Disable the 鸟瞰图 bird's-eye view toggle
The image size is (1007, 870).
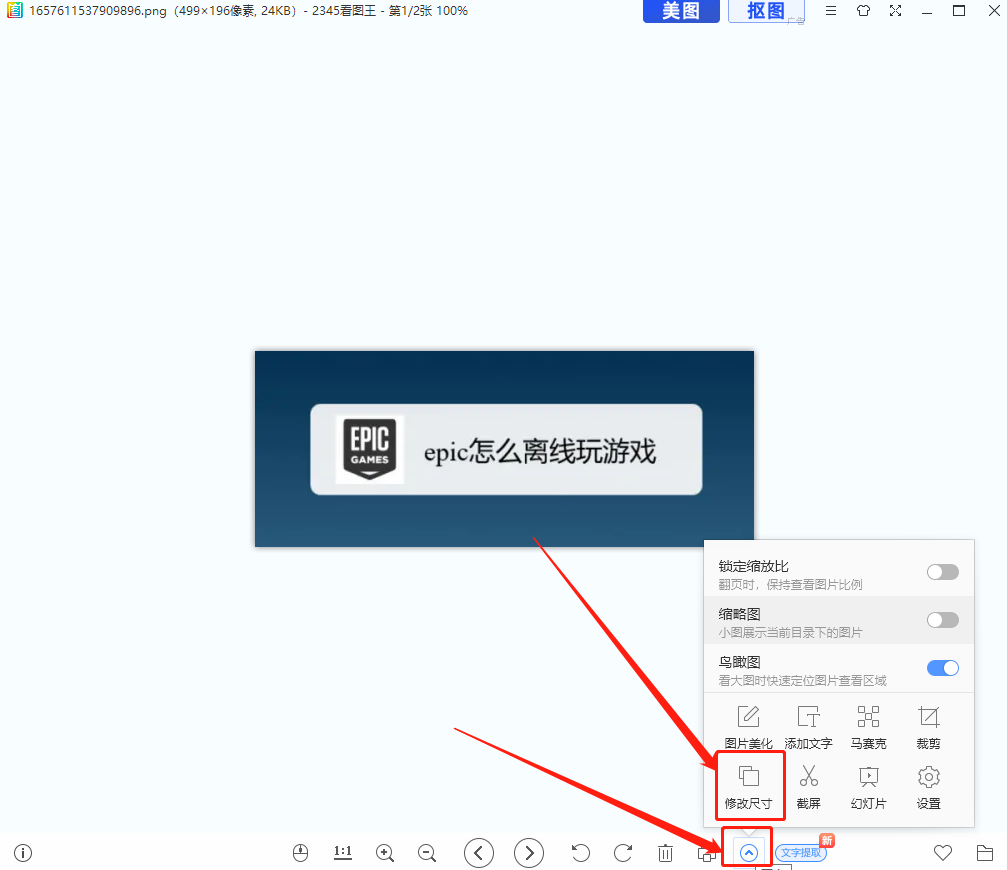941,667
